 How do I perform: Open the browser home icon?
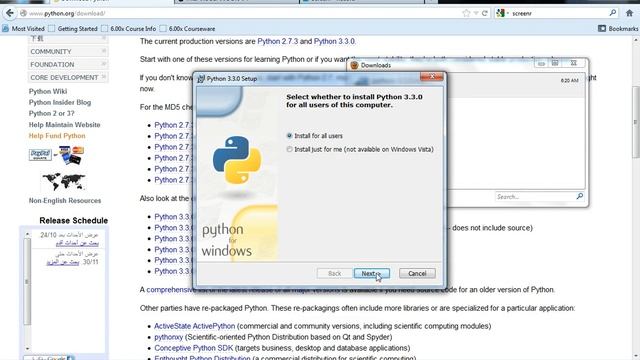[x=630, y=13]
